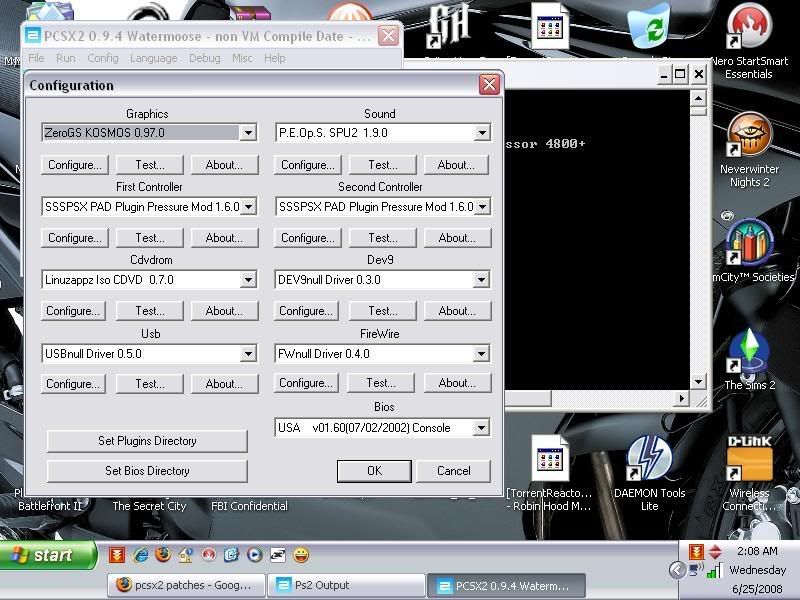Click Configure under Graphics
Screen dimensions: 800x600
click(75, 165)
